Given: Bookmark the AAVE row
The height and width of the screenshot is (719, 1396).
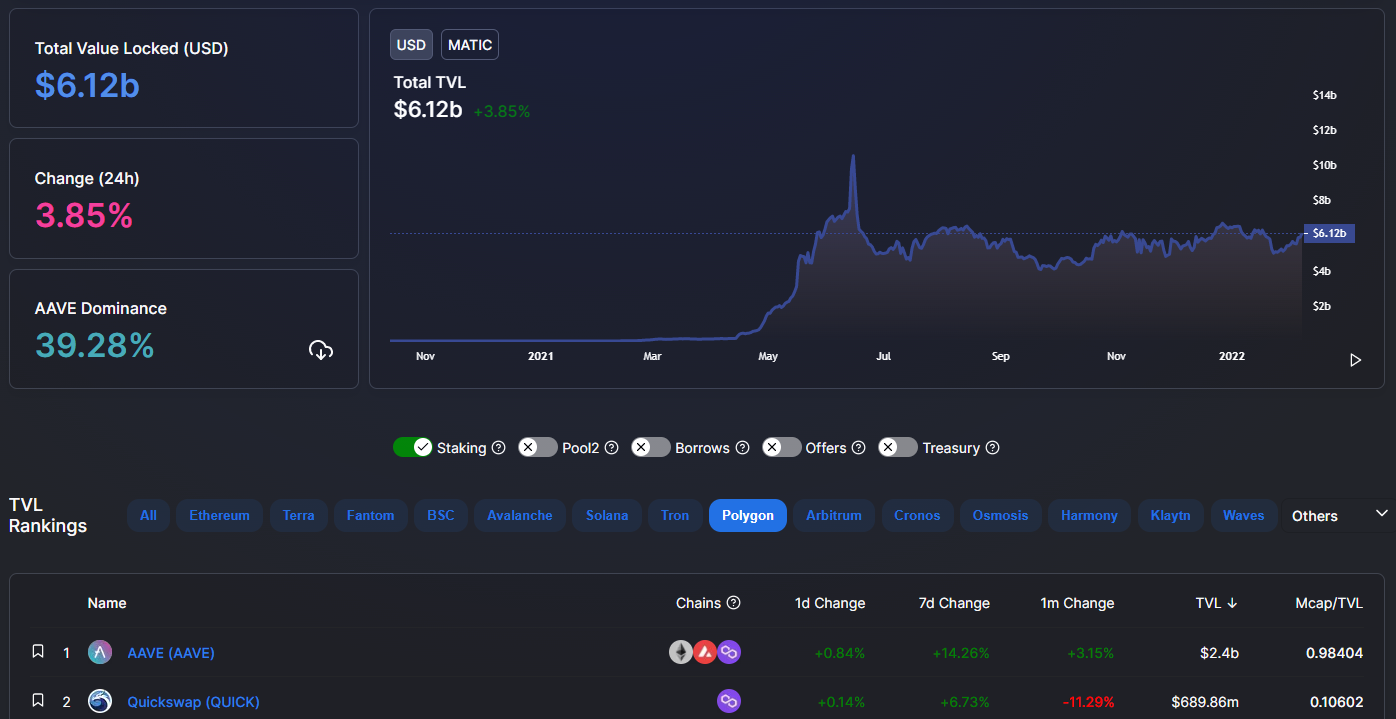Looking at the screenshot, I should point(38,652).
